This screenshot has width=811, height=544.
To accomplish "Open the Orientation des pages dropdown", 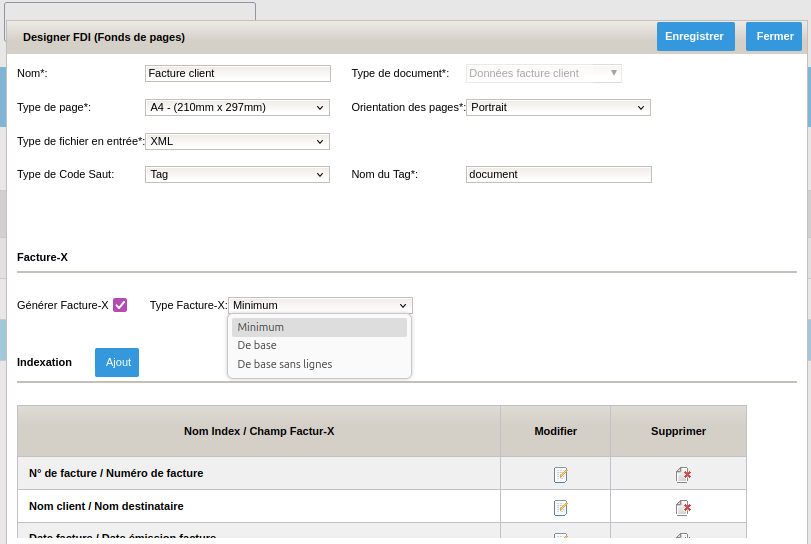I will pos(558,108).
